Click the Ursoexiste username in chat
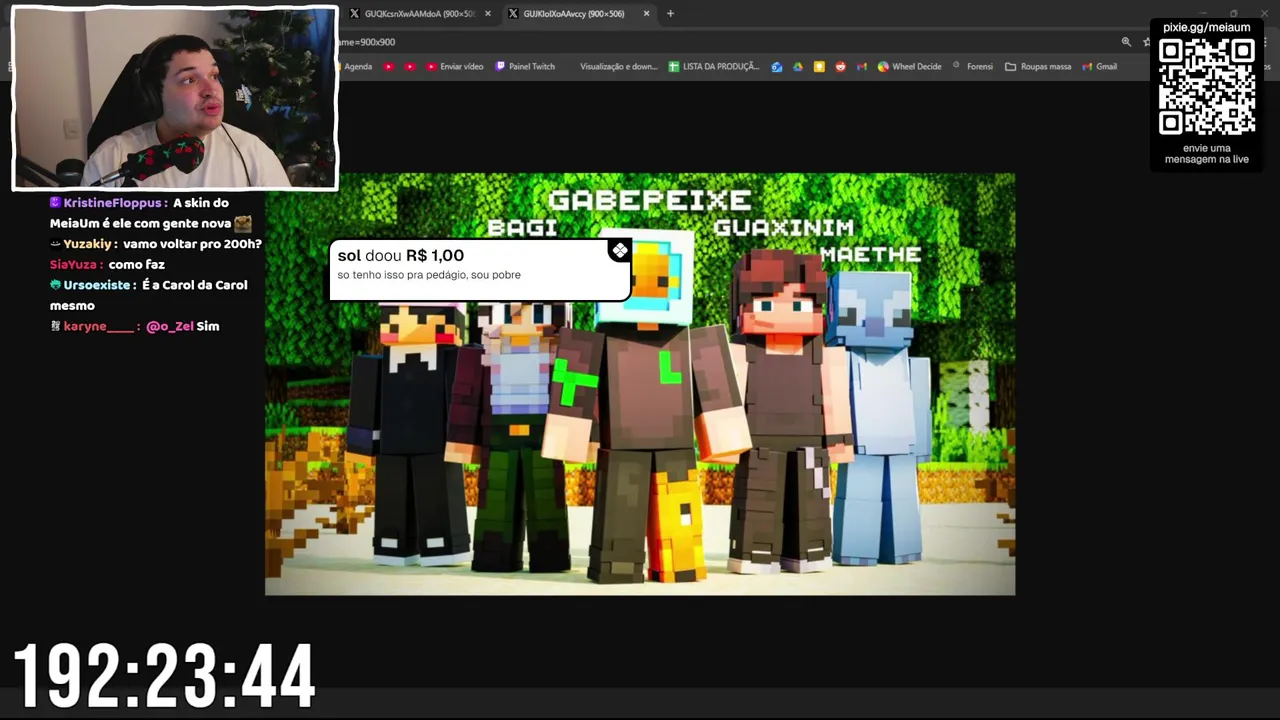 coord(96,285)
